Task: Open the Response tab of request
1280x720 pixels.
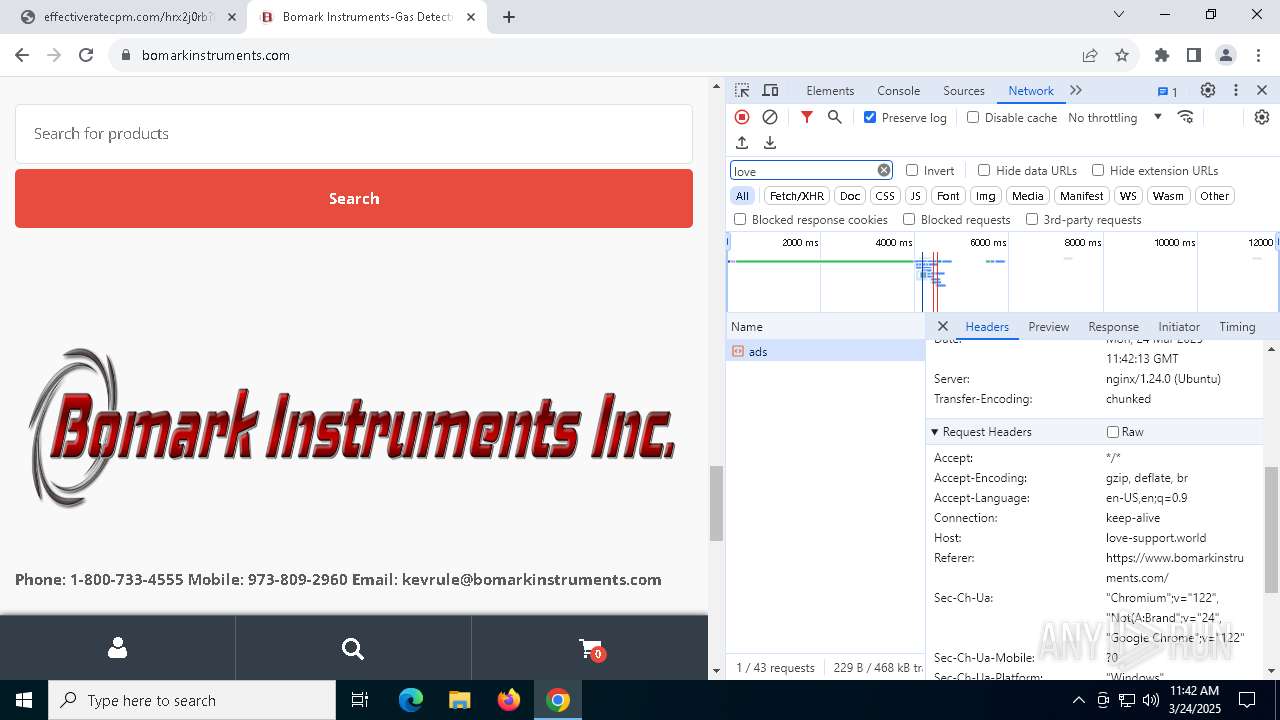Action: pos(1113,326)
